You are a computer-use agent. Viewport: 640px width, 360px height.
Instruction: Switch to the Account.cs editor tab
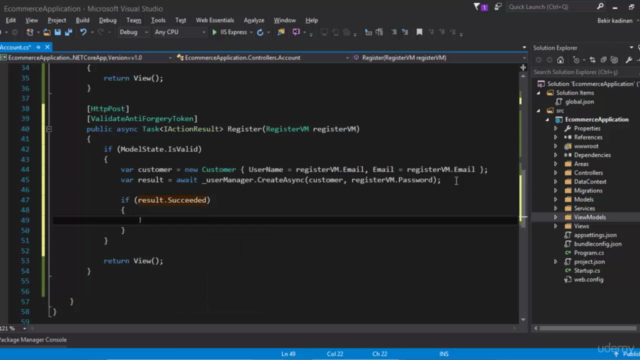point(16,47)
